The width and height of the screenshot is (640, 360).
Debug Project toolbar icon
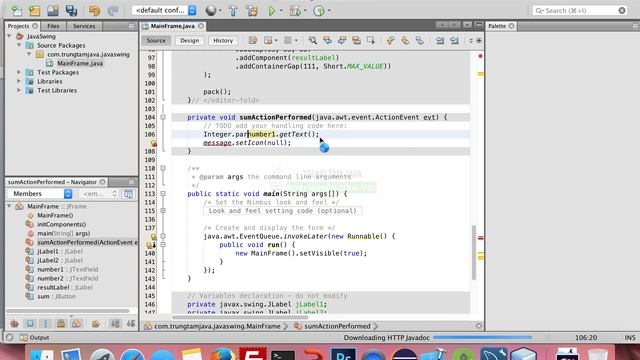[x=295, y=11]
